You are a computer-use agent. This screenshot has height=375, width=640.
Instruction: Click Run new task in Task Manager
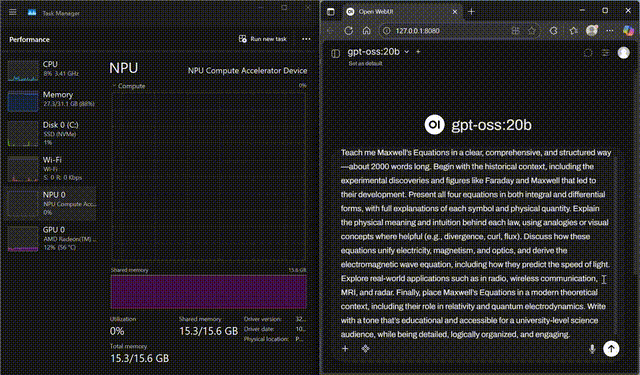point(263,39)
